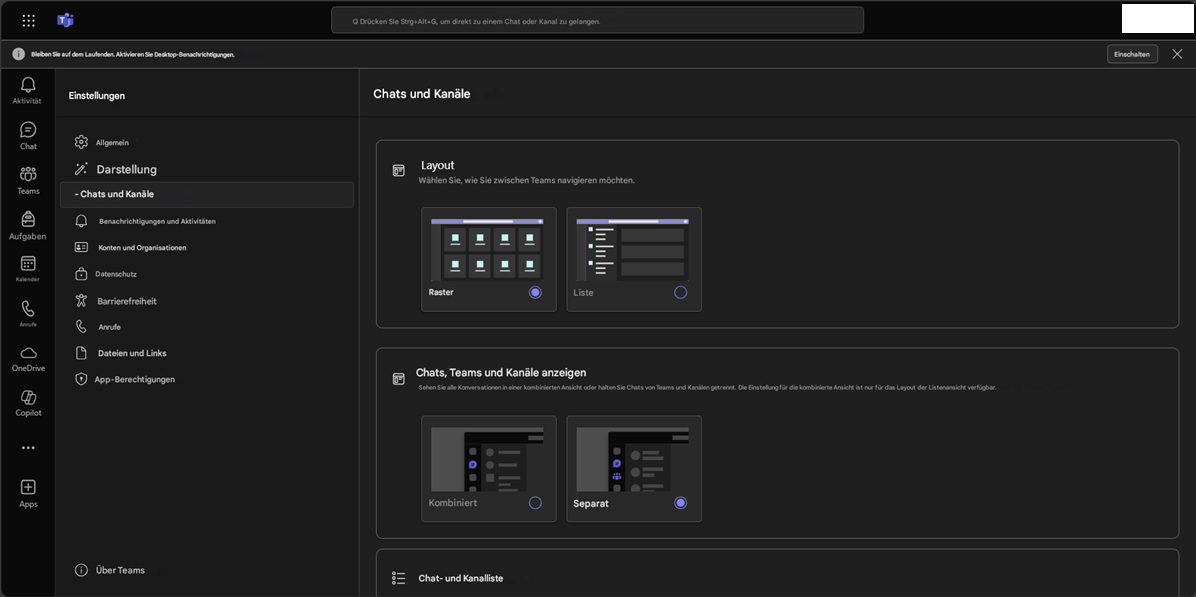Click the Chat- und Kanalliste heading
The width and height of the screenshot is (1196, 597).
pyautogui.click(x=461, y=579)
